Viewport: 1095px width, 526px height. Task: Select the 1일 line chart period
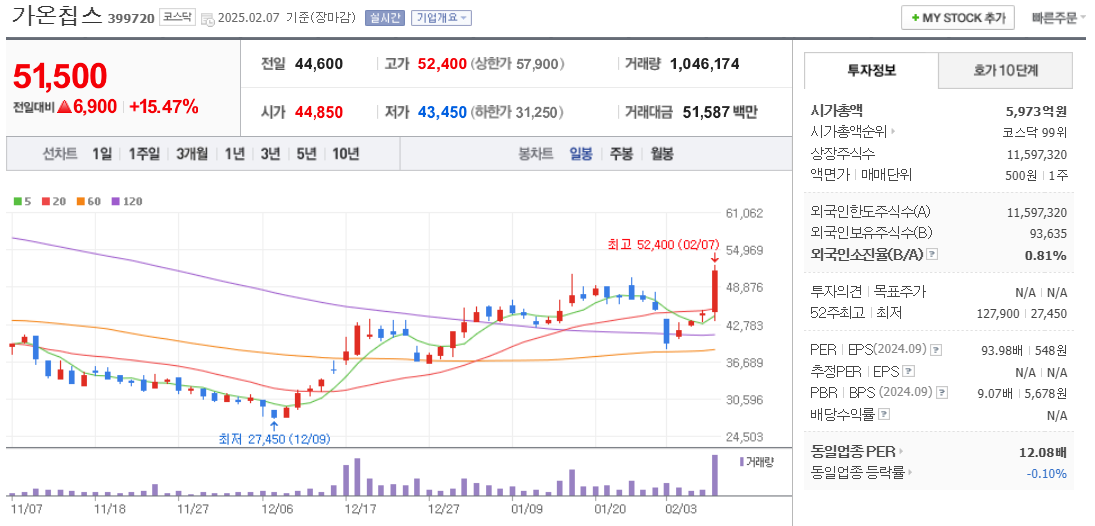coord(101,154)
